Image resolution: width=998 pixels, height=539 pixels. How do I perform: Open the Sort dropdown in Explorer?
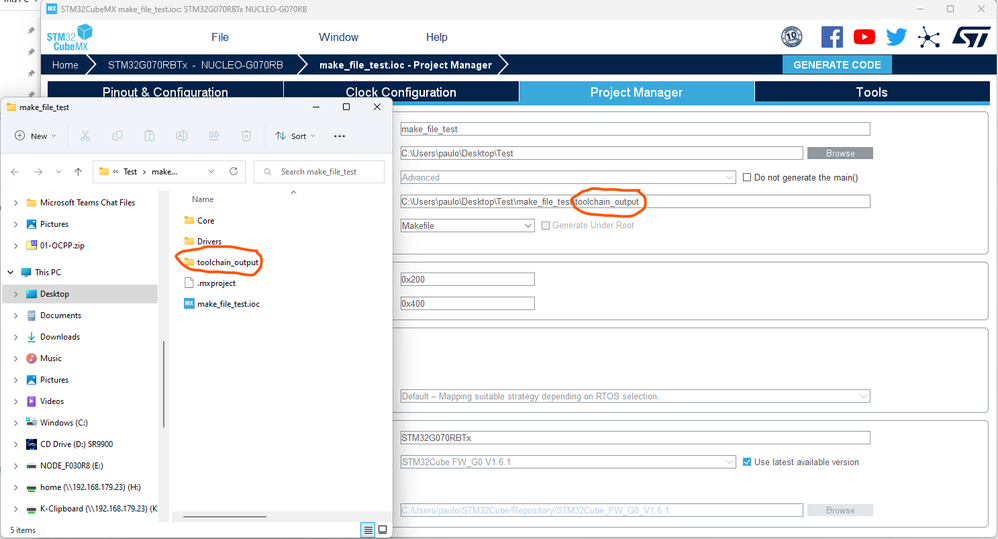(295, 136)
